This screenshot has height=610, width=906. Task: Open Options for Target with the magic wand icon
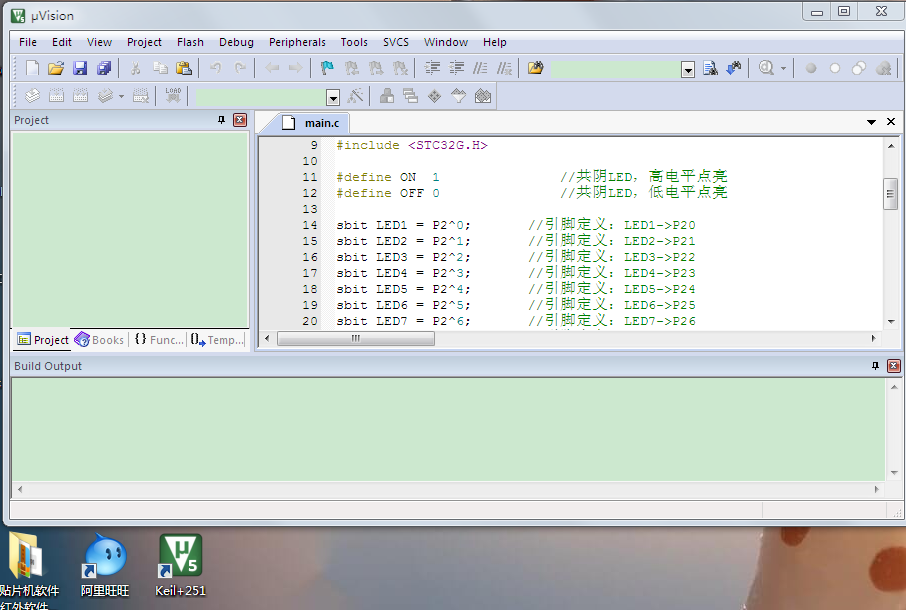tap(355, 96)
